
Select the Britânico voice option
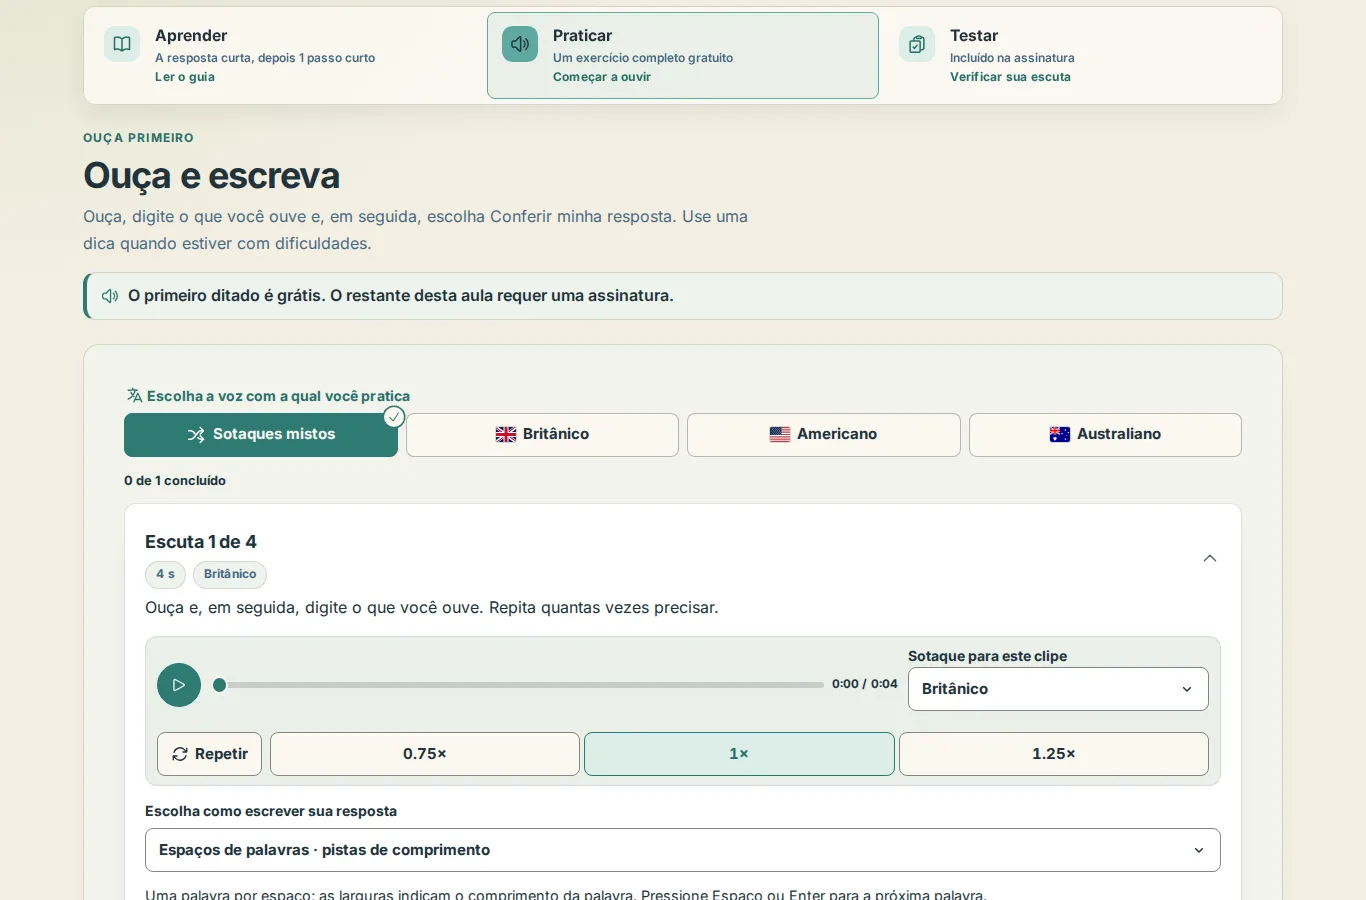click(x=542, y=435)
